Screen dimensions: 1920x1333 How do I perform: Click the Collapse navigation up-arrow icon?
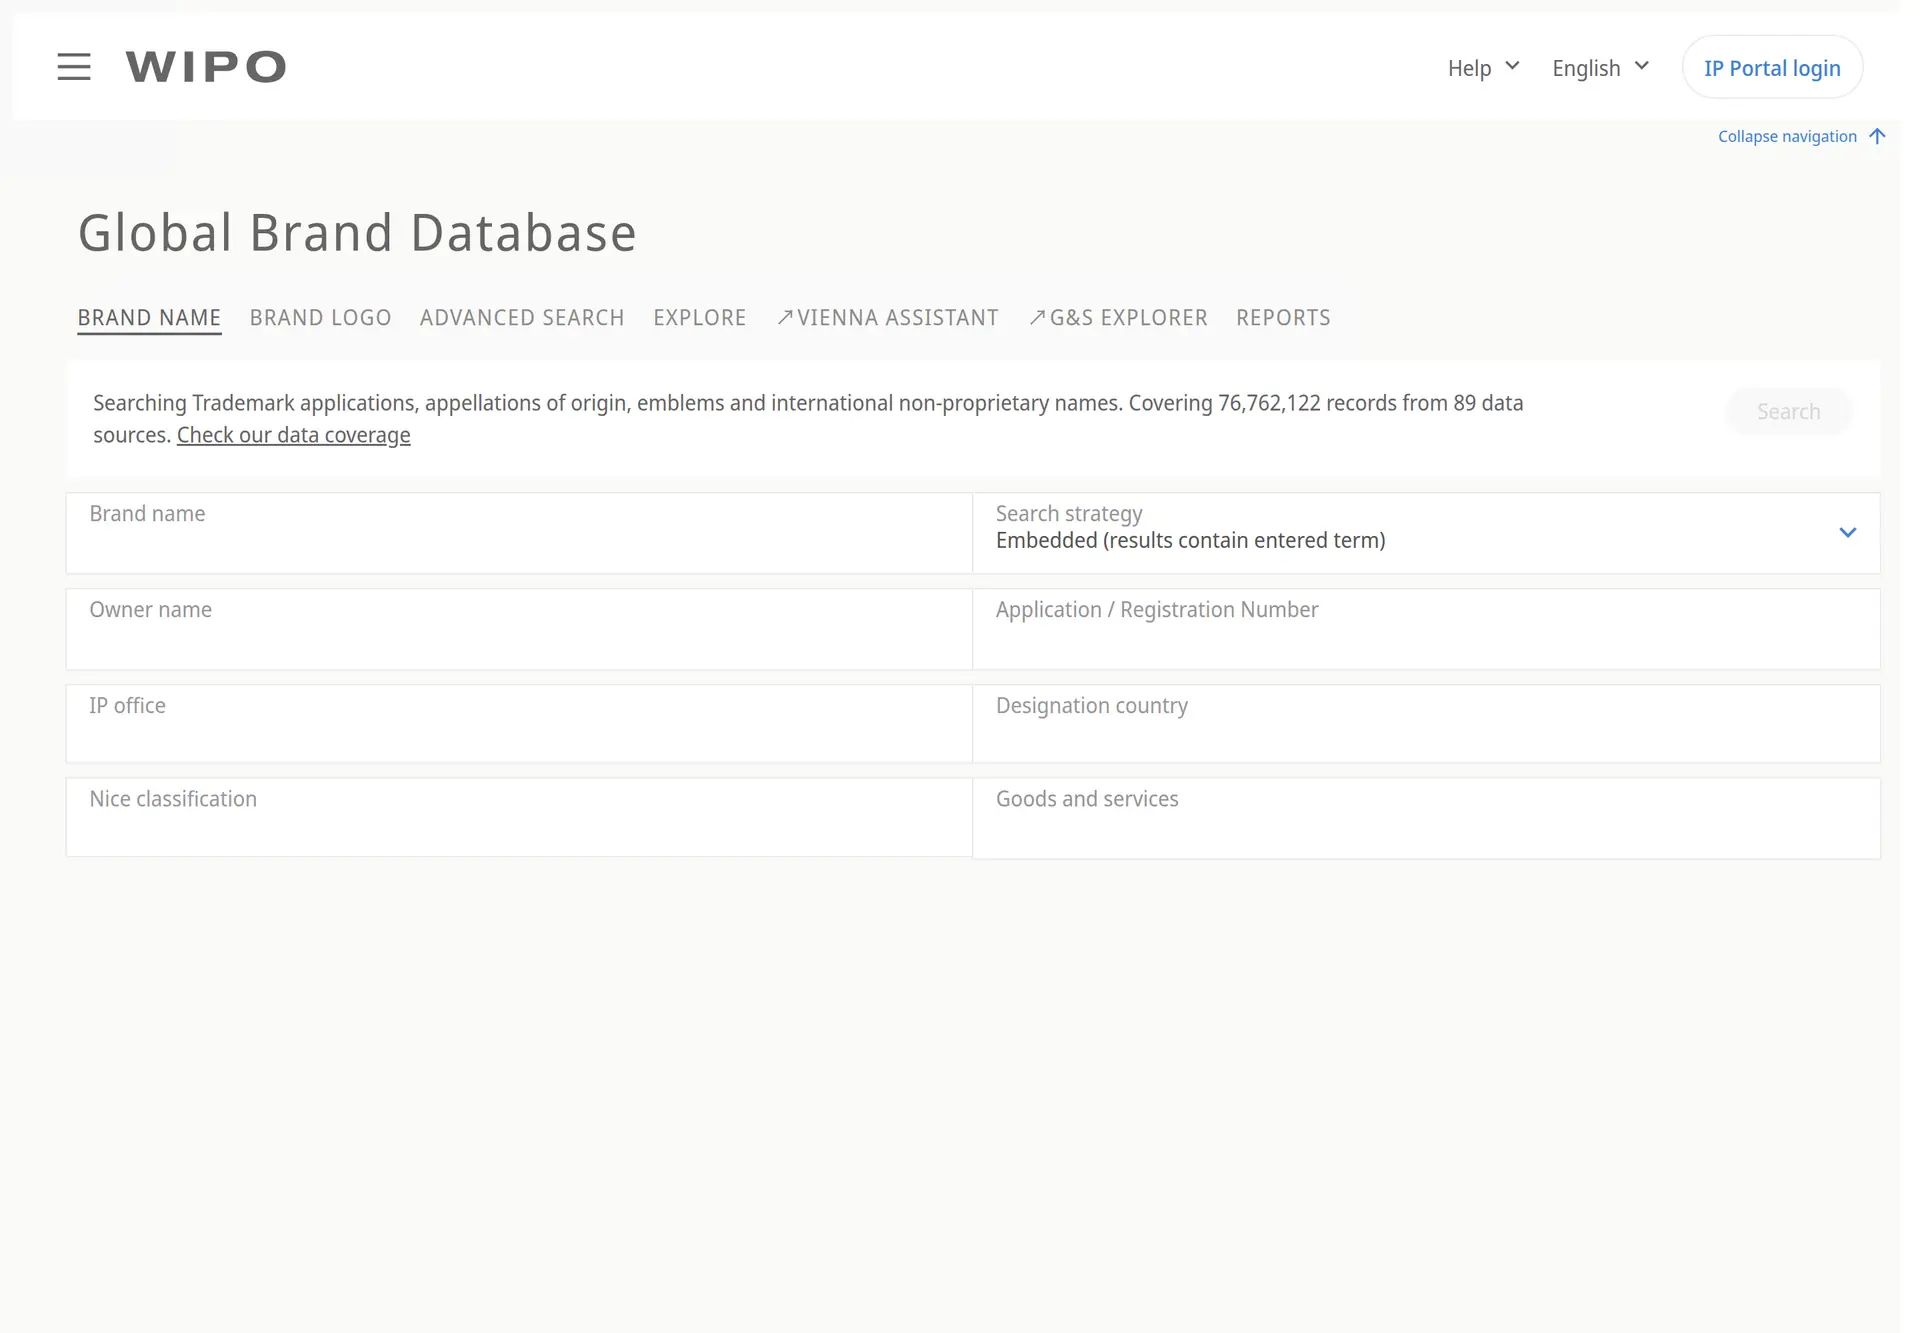click(x=1877, y=136)
